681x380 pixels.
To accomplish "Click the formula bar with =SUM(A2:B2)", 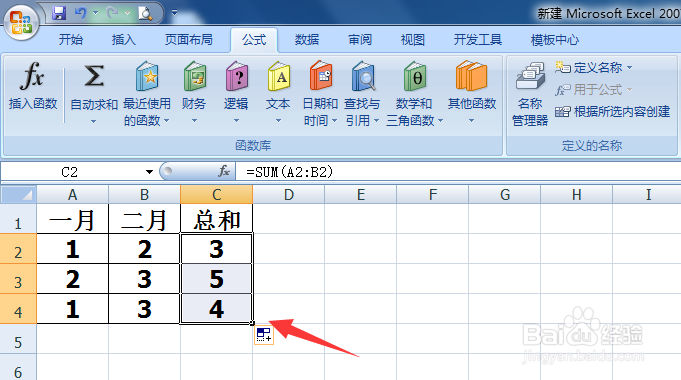I will [459, 172].
